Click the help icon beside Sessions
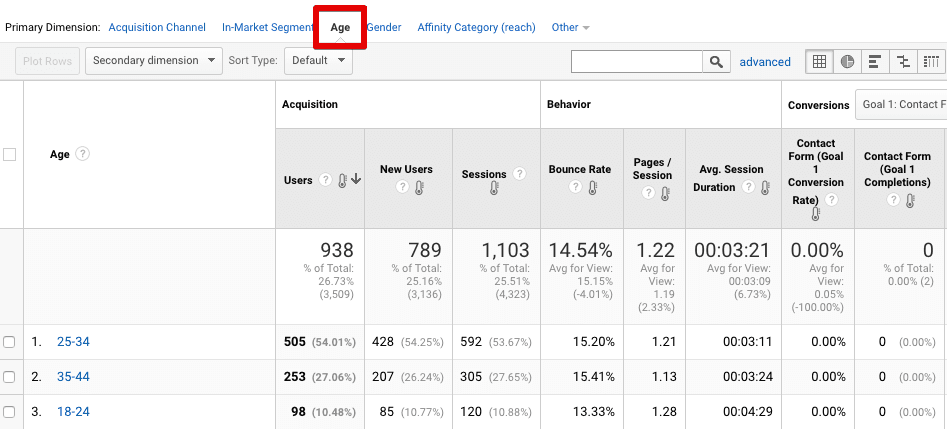The image size is (947, 429). pos(519,174)
